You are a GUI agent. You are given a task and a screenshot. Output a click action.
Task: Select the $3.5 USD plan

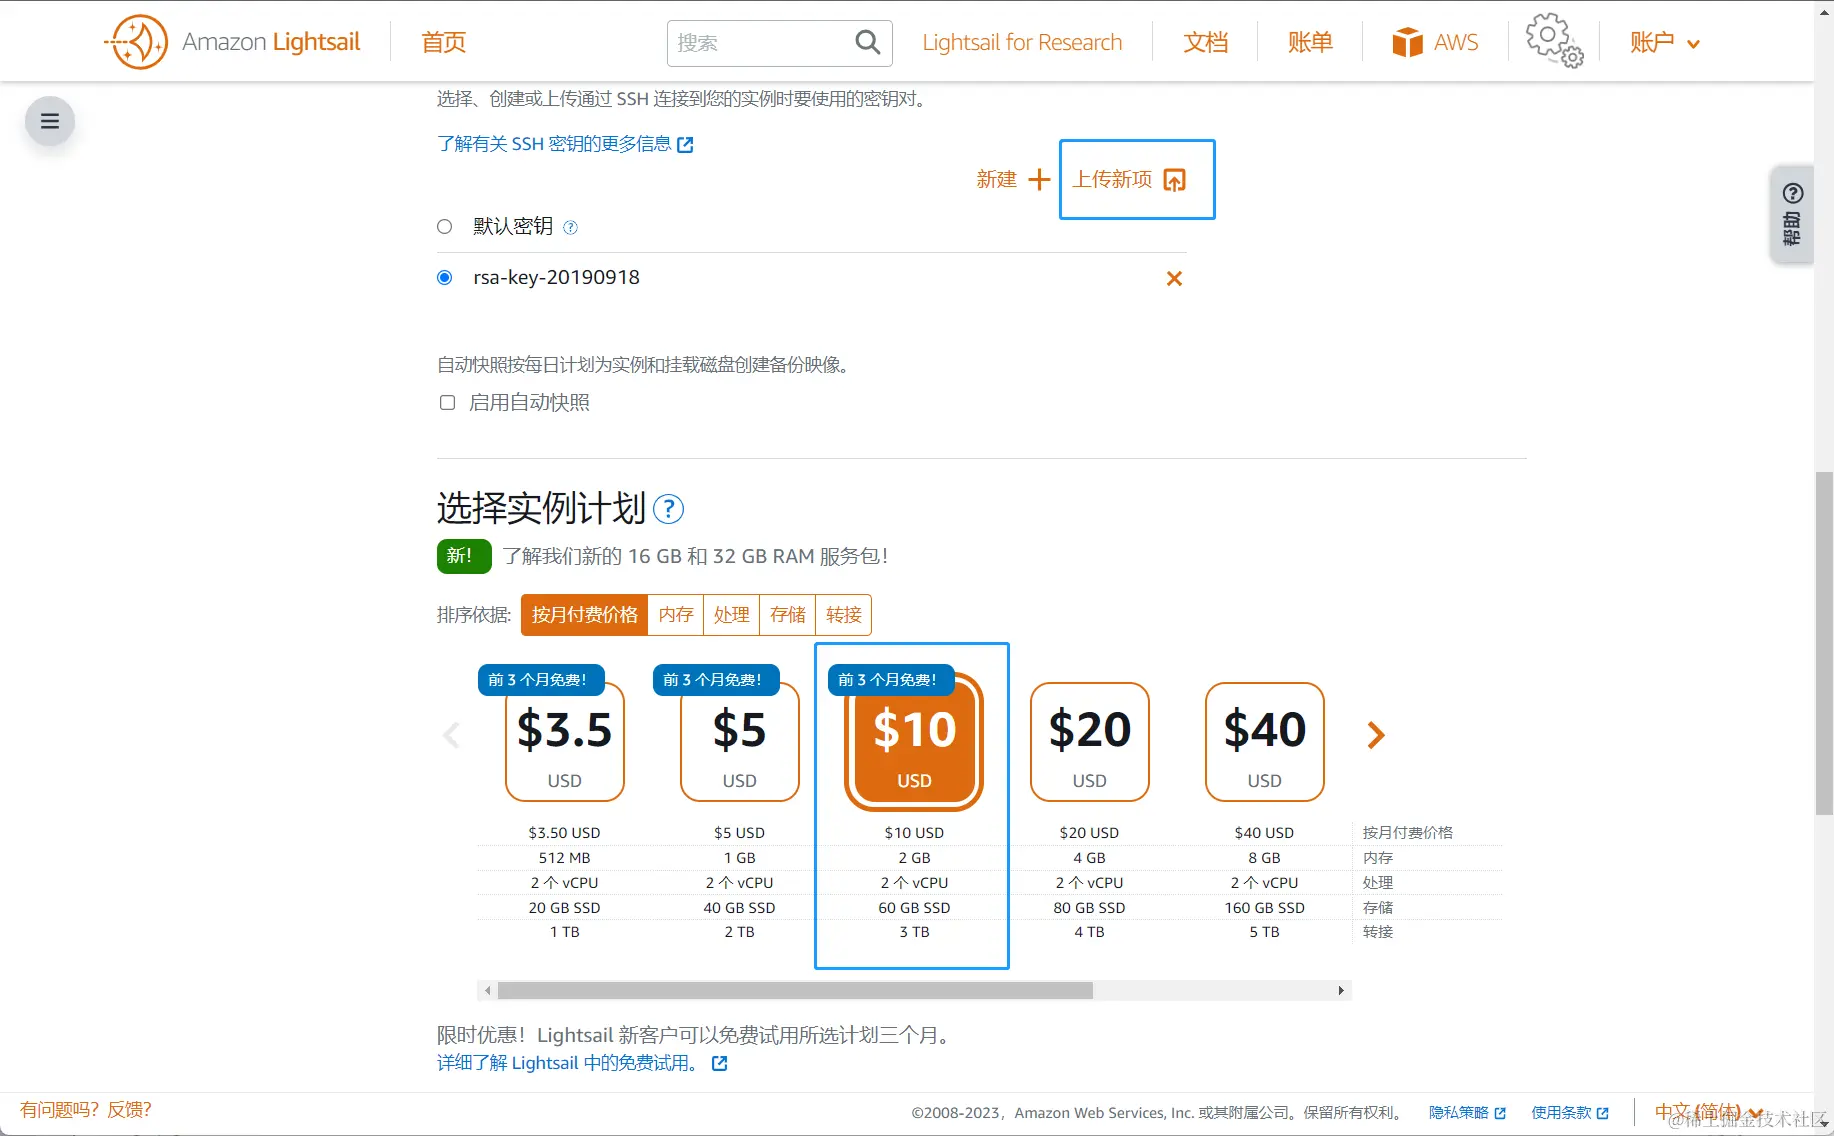tap(565, 742)
